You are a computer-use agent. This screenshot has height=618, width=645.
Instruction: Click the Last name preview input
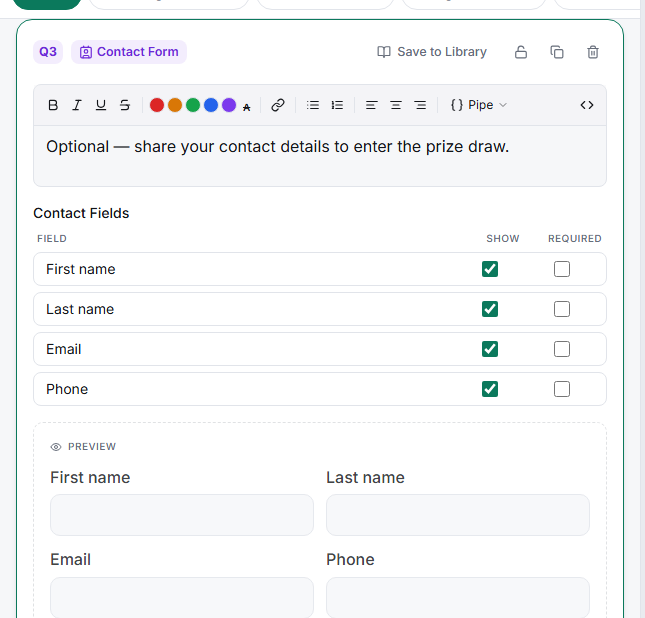[458, 515]
